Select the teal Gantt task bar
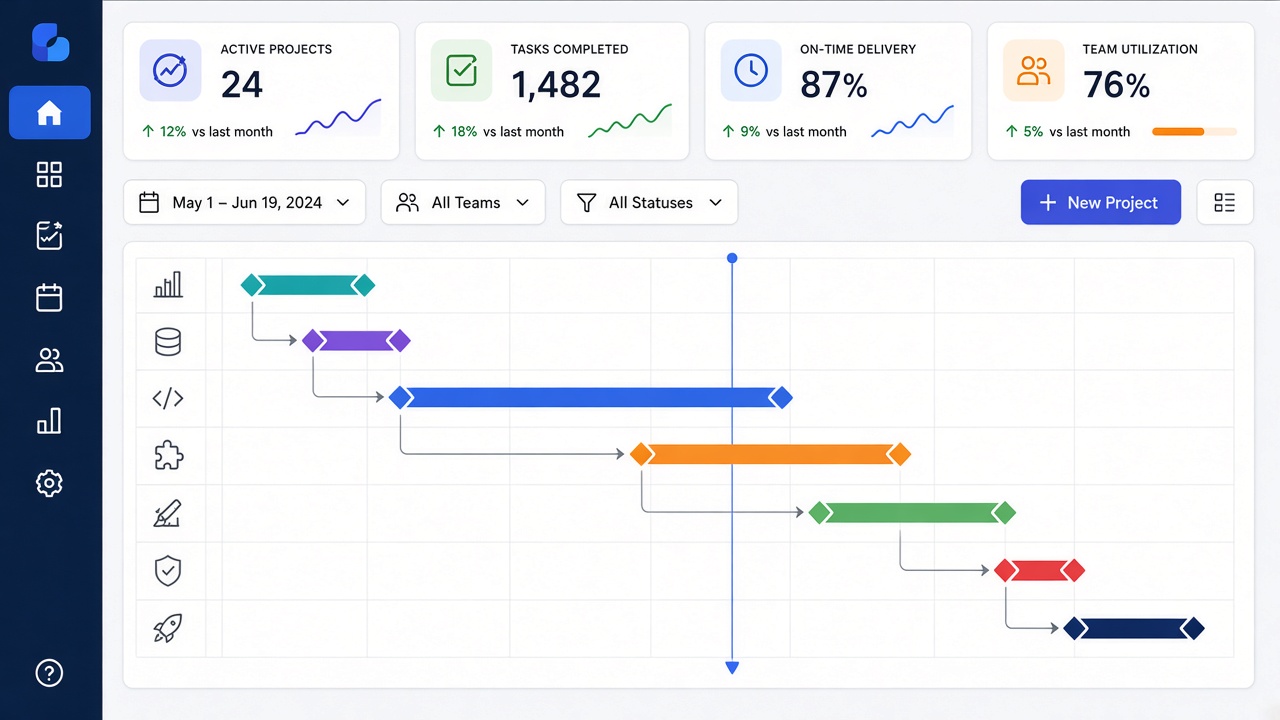 click(308, 285)
